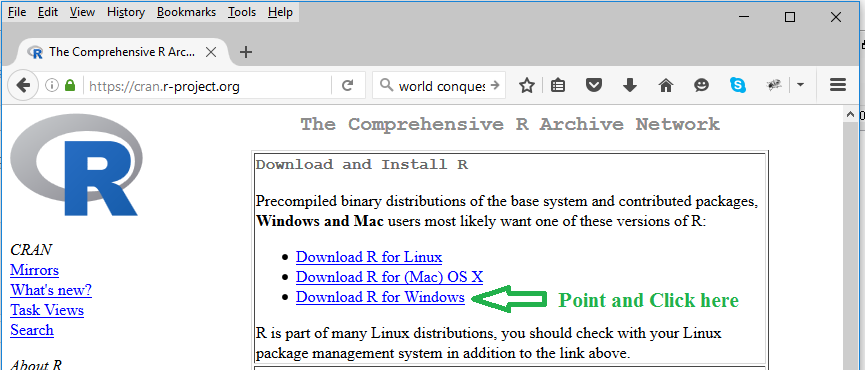This screenshot has width=865, height=370.
Task: Submit the search with the go arrow
Action: (x=494, y=85)
